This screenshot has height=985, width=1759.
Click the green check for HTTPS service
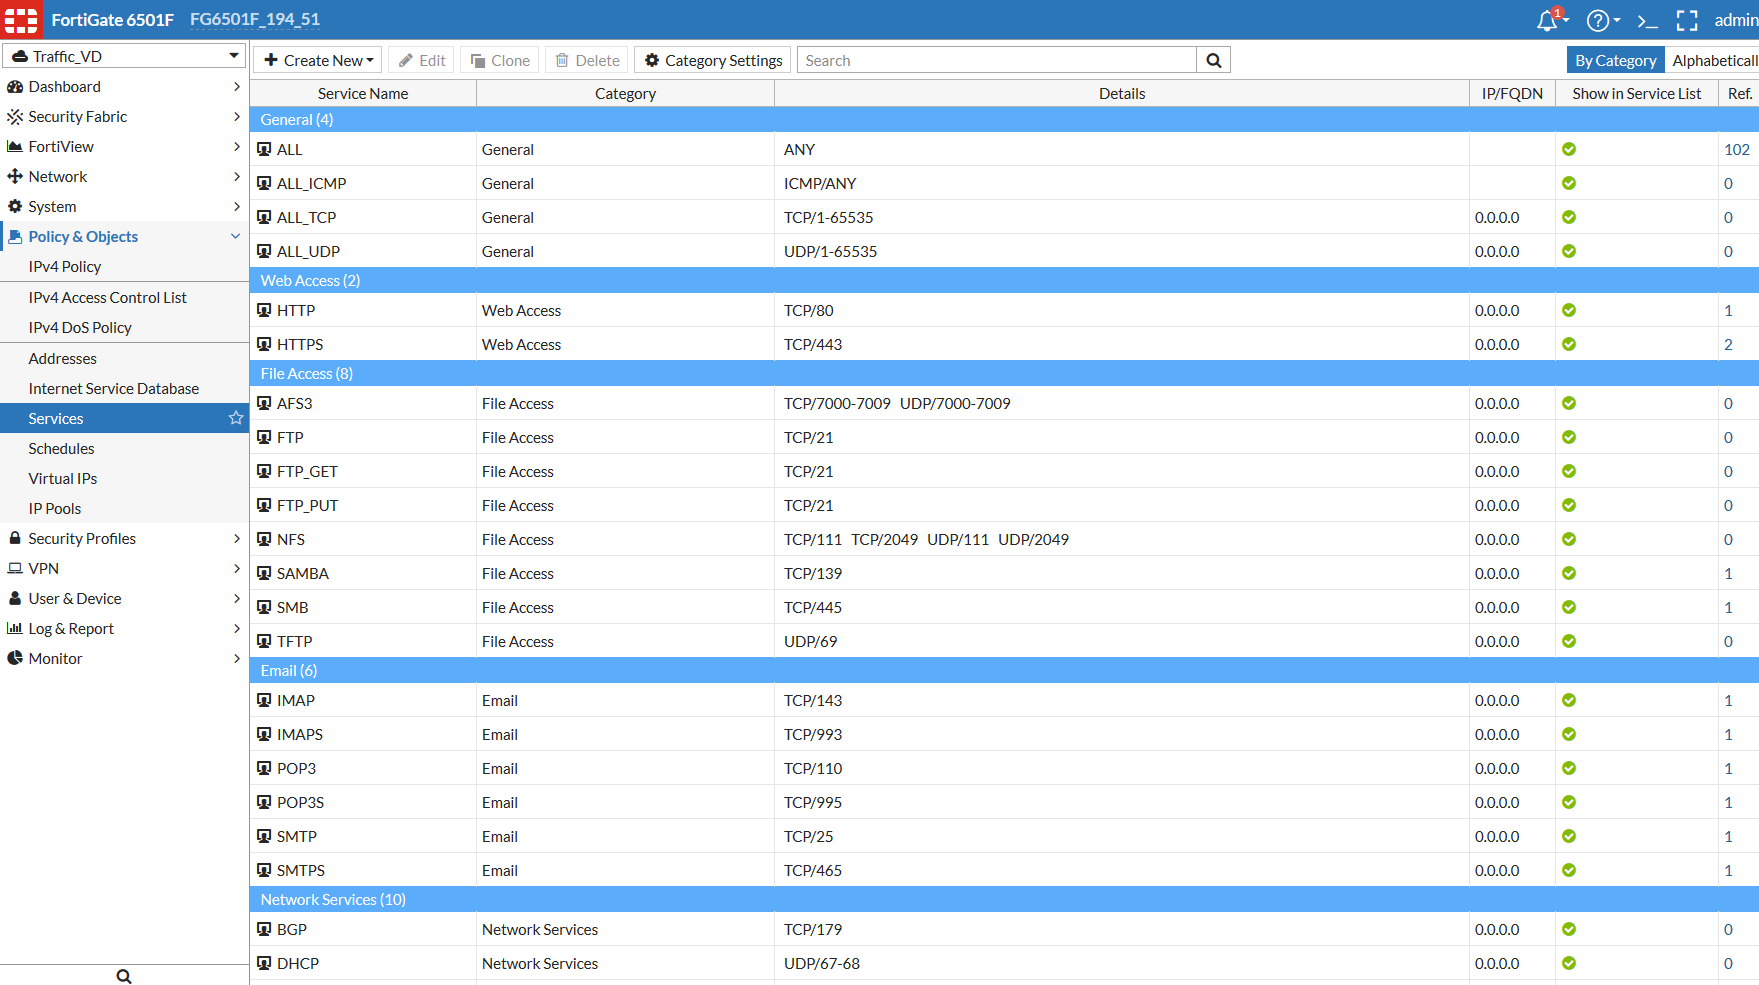pyautogui.click(x=1569, y=344)
